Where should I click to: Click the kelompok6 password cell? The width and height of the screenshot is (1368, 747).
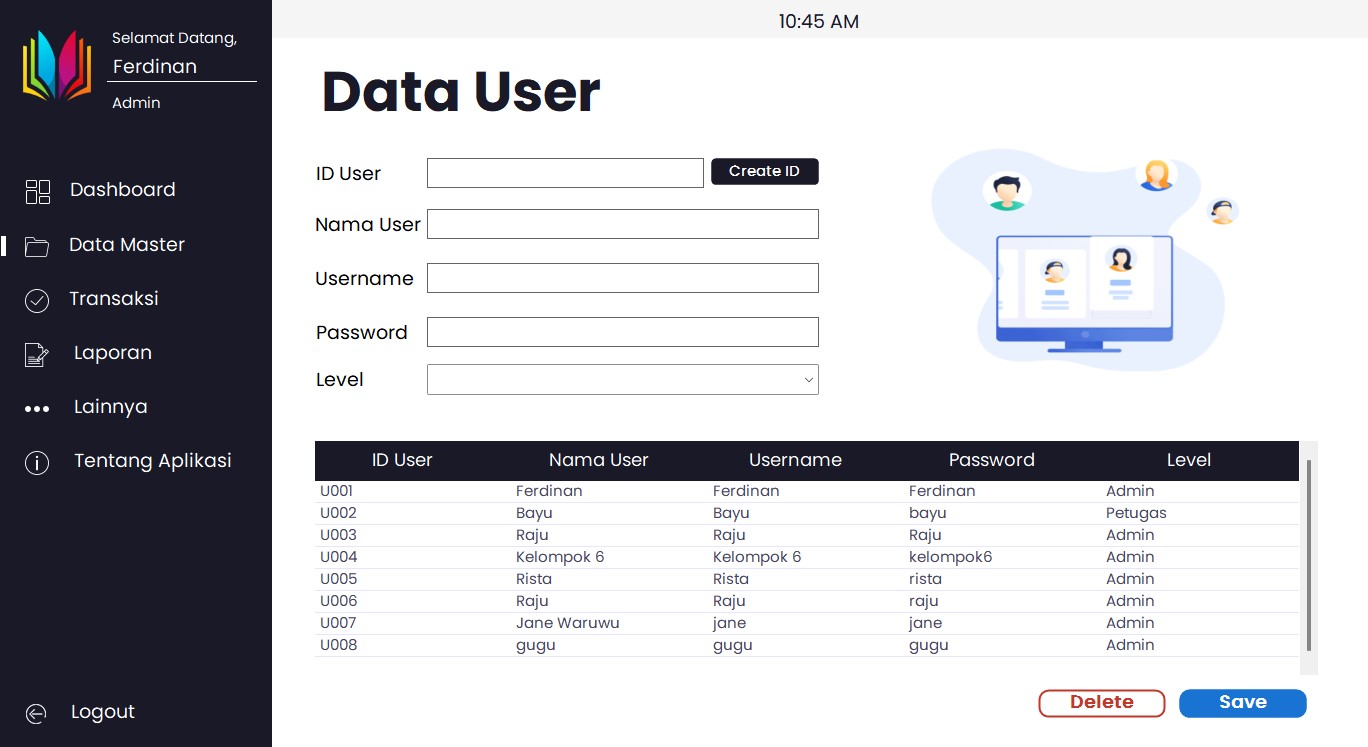pos(950,557)
